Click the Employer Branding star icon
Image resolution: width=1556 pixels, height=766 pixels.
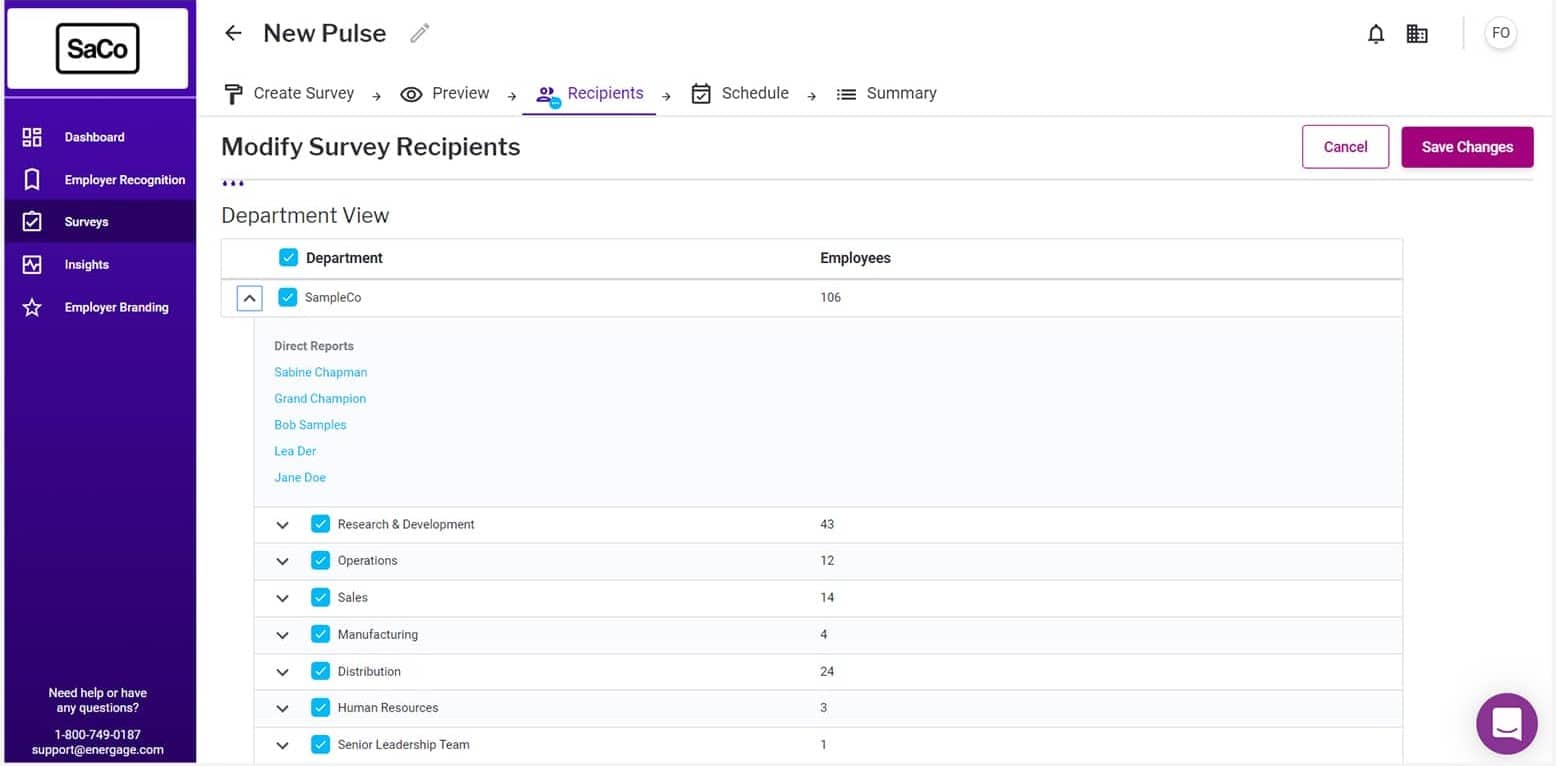coord(32,308)
